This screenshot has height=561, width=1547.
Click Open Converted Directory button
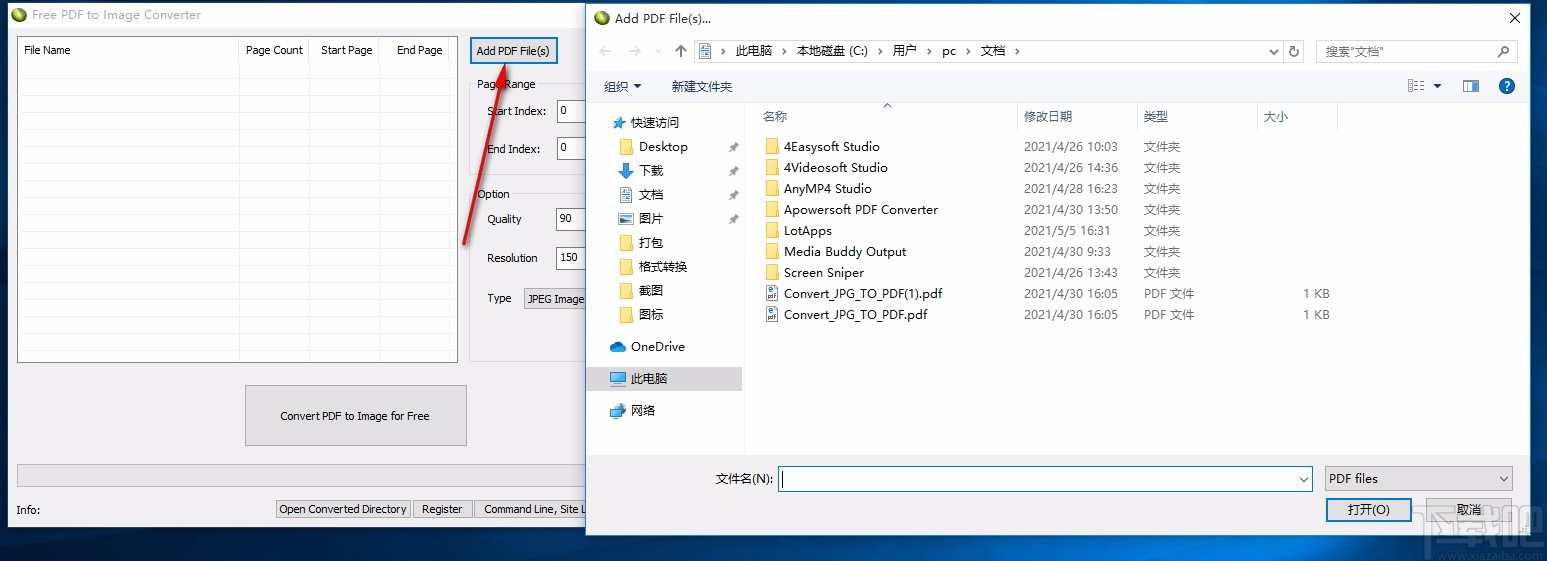pos(343,509)
